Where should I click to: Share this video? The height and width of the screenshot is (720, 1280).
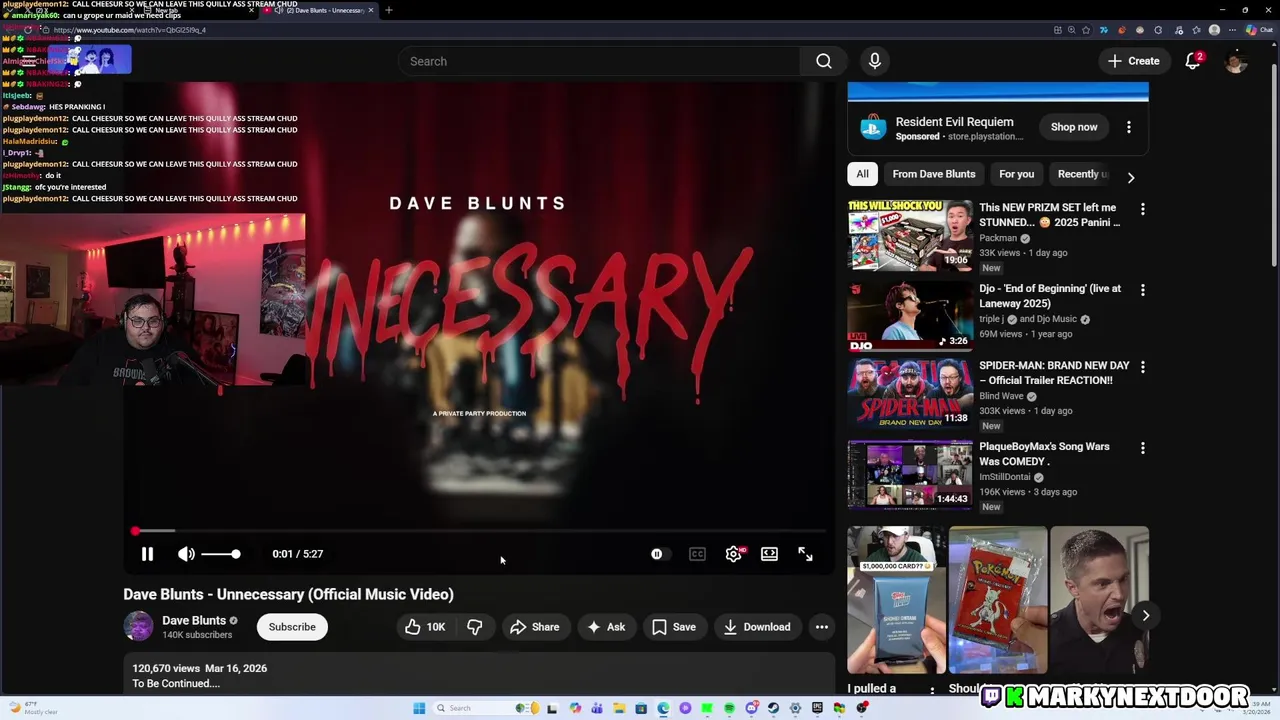(x=535, y=627)
